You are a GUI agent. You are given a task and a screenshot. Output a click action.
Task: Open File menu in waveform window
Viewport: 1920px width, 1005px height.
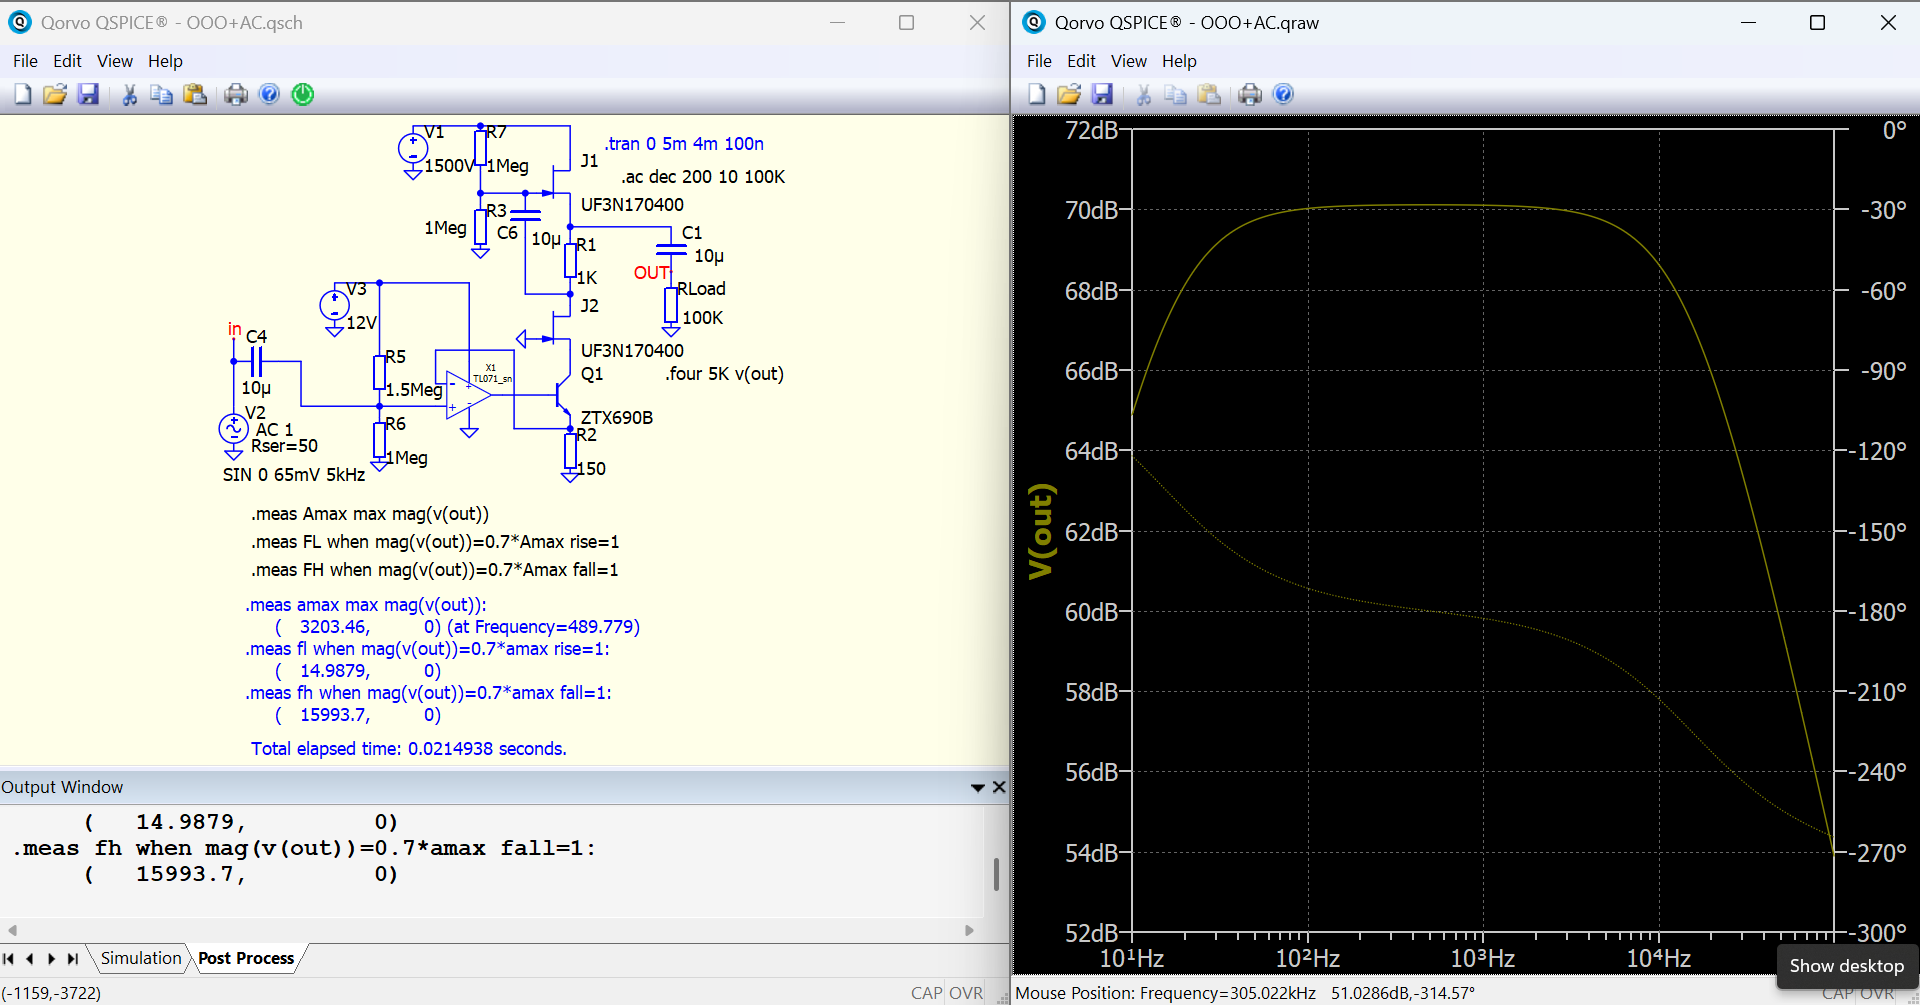pyautogui.click(x=1039, y=61)
